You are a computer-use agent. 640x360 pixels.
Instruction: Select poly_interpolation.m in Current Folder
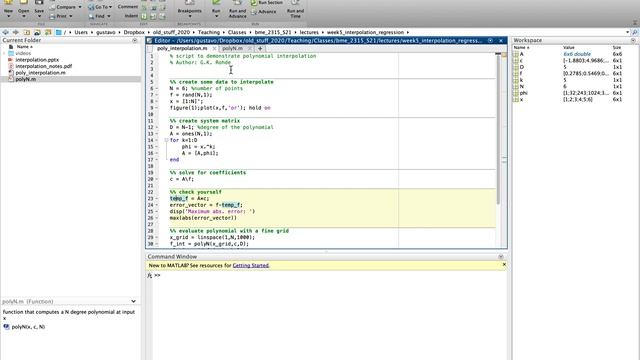click(40, 73)
